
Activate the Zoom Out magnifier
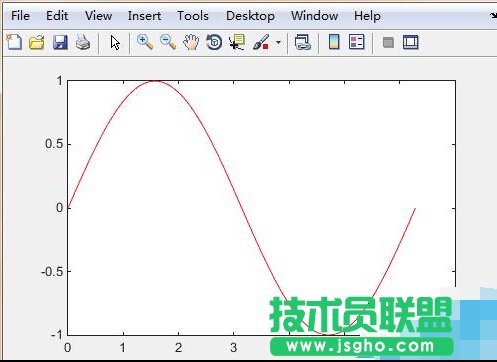tap(168, 42)
